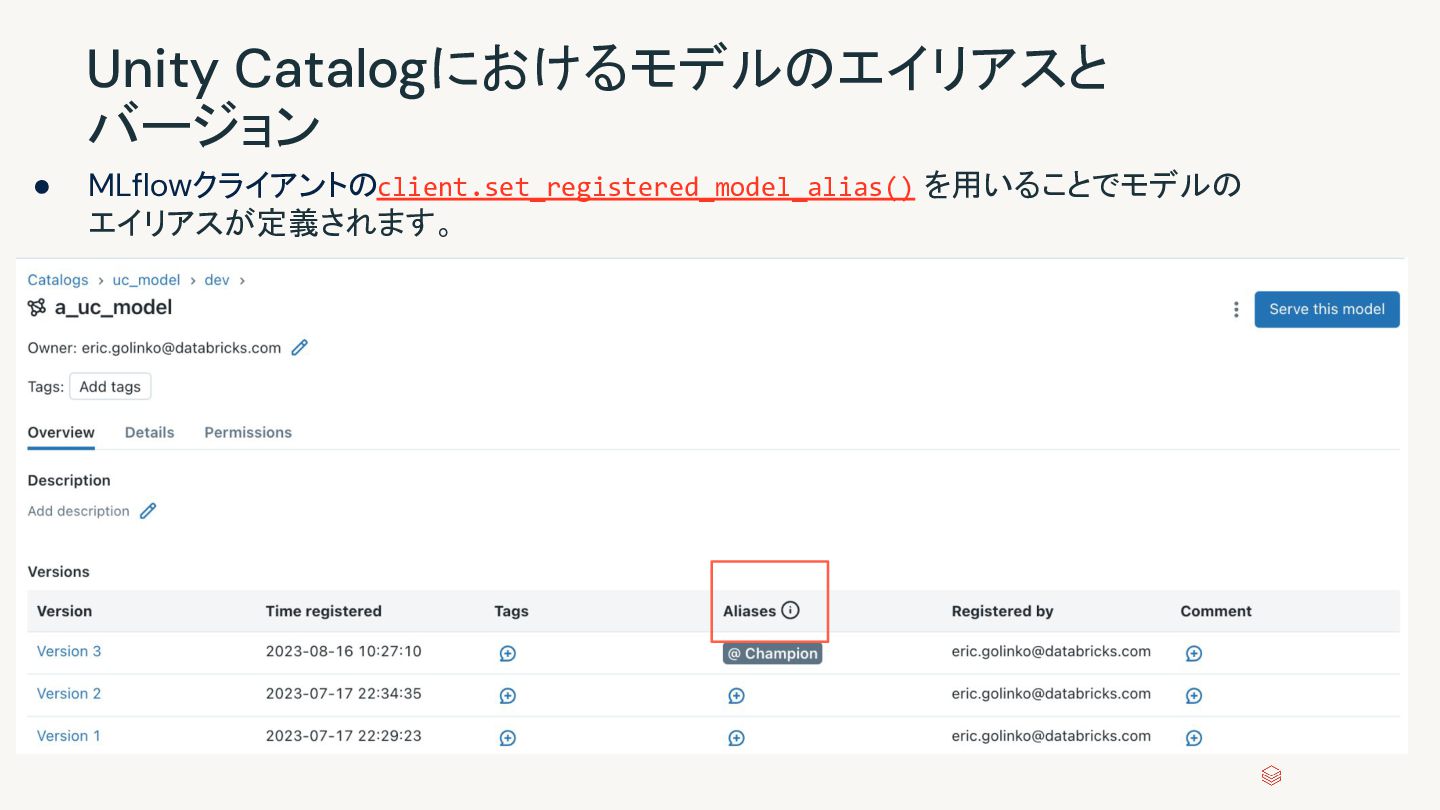Add a tag to Version 1

(x=507, y=738)
